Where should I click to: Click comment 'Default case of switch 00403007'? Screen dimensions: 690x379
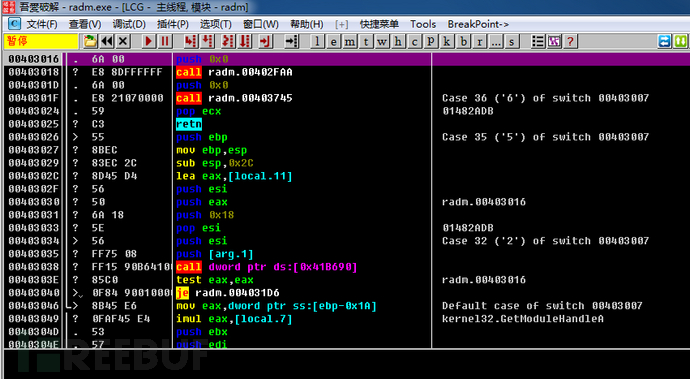tap(542, 306)
